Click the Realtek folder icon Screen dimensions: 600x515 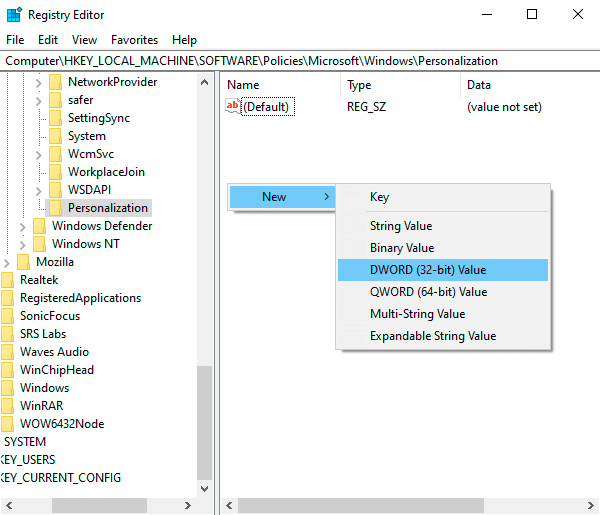pyautogui.click(x=7, y=280)
